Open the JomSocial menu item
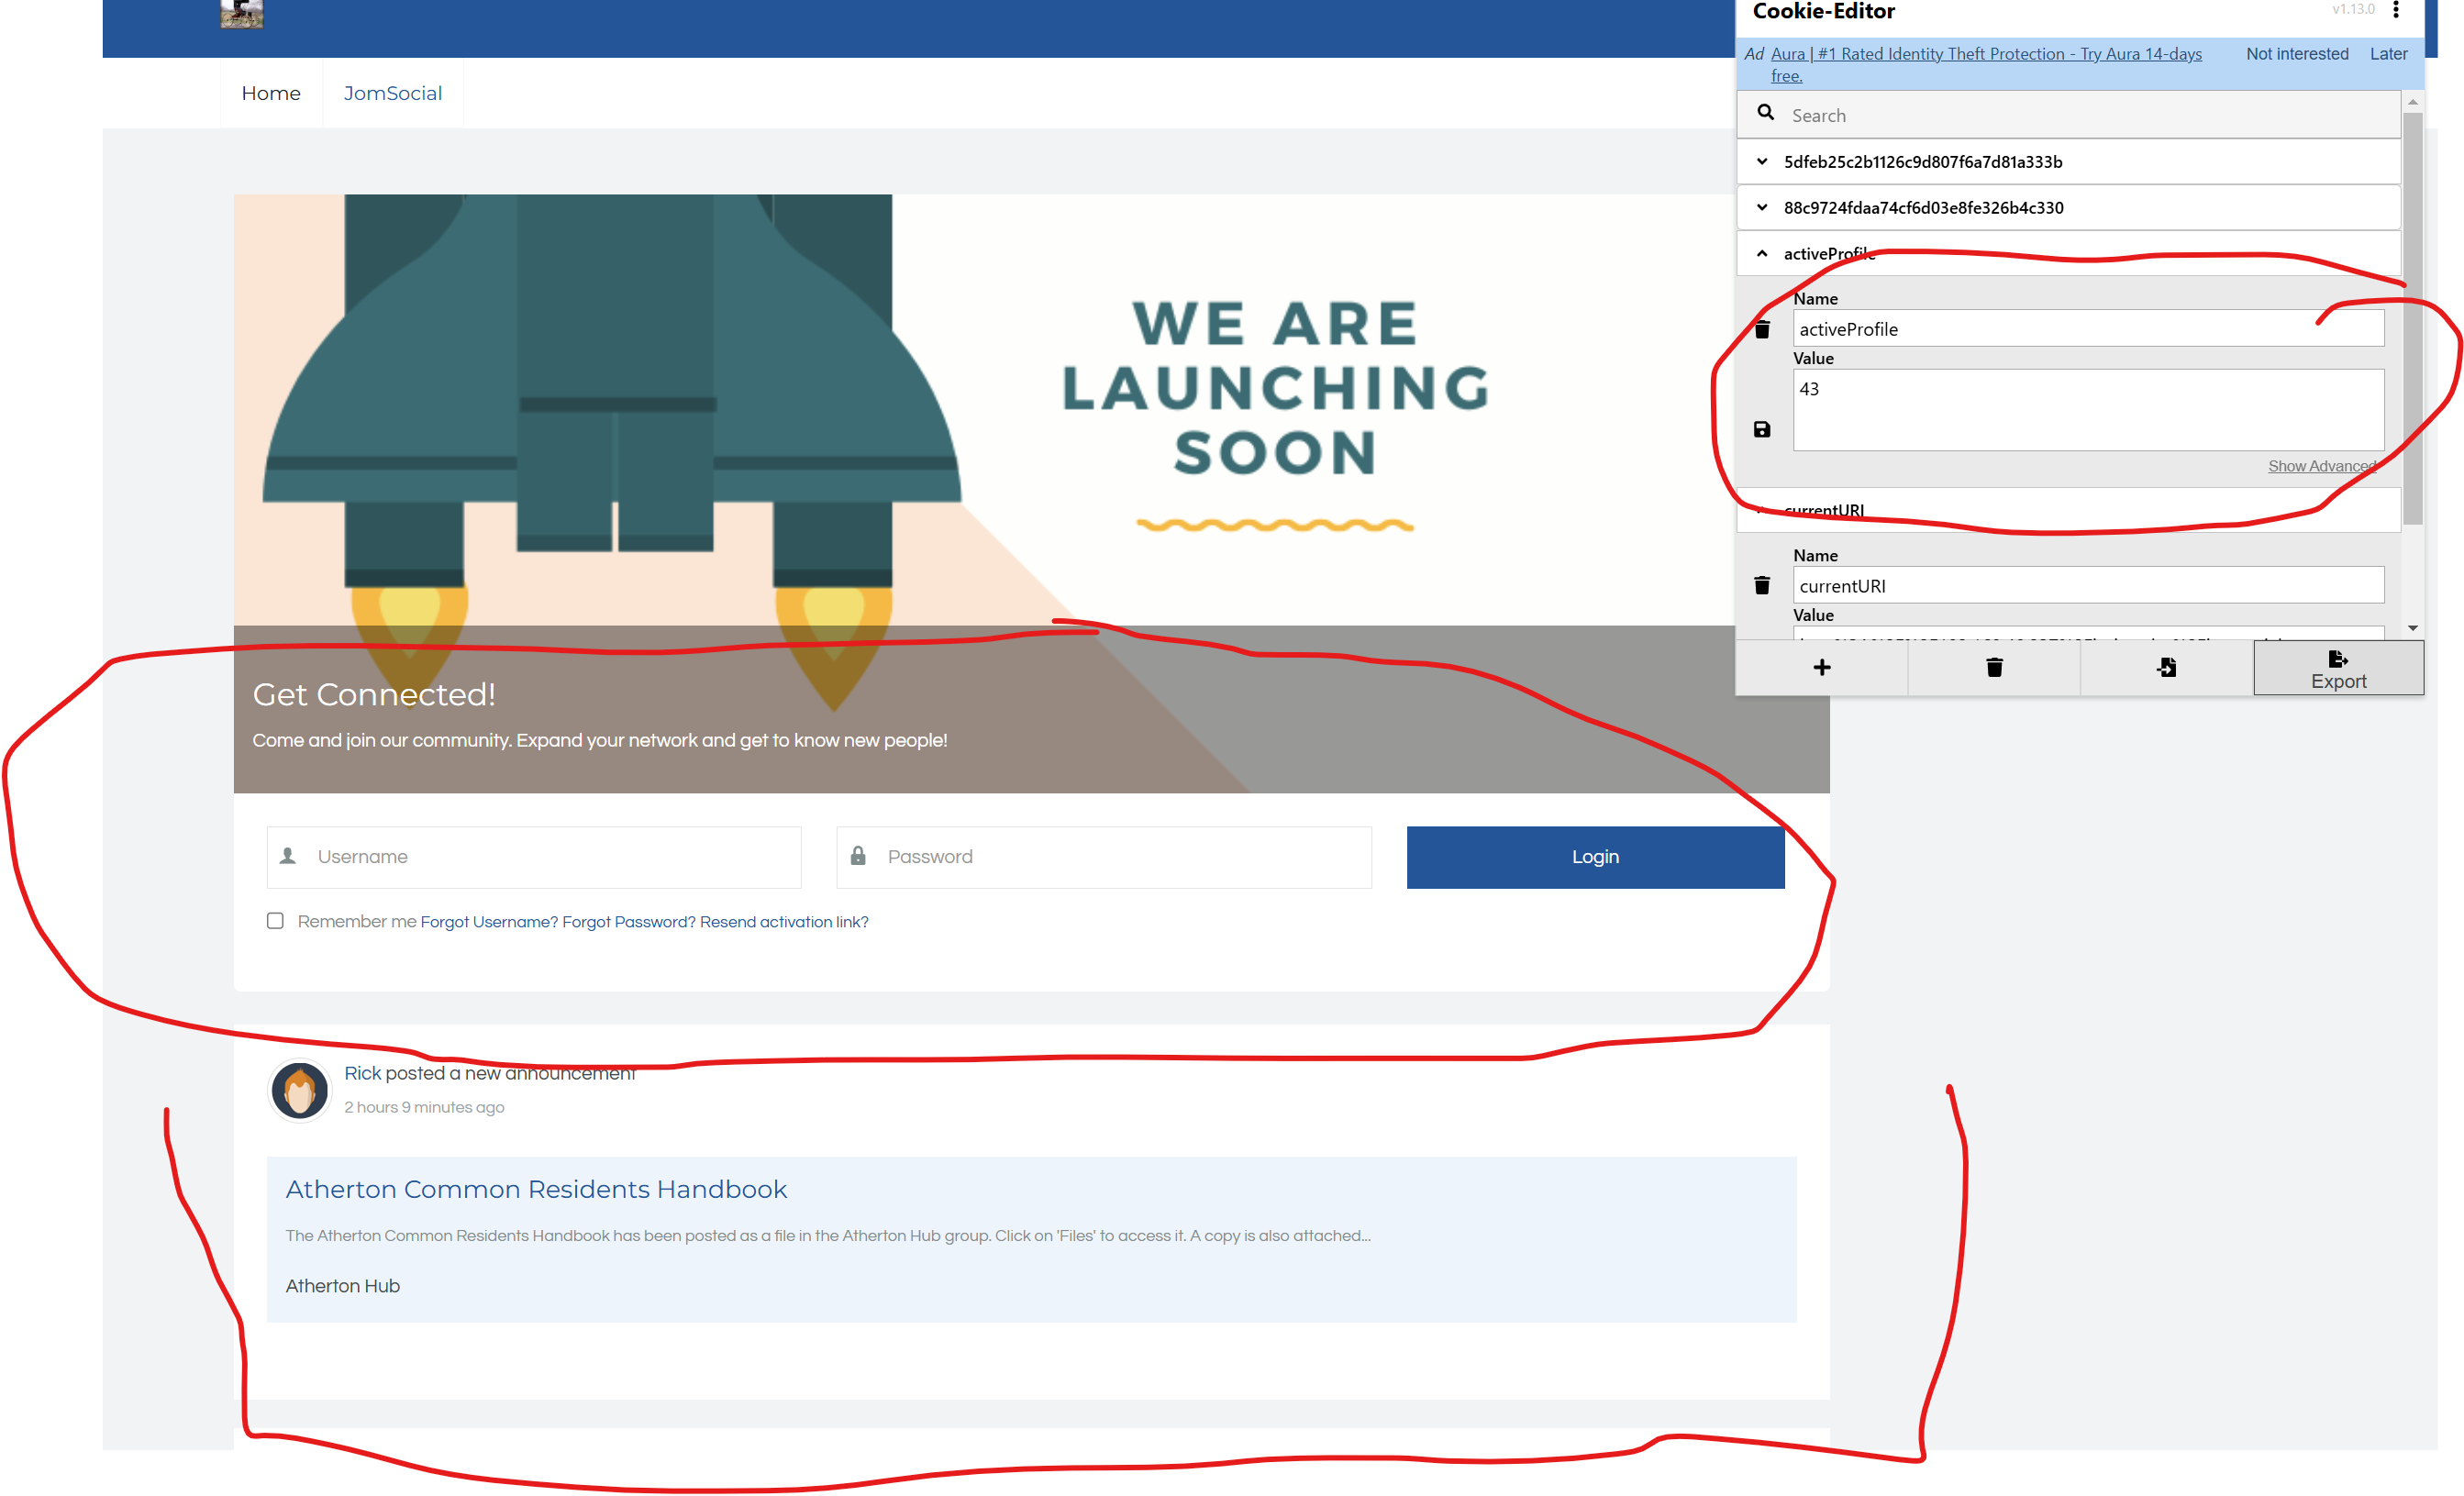Image resolution: width=2464 pixels, height=1496 pixels. (x=392, y=93)
